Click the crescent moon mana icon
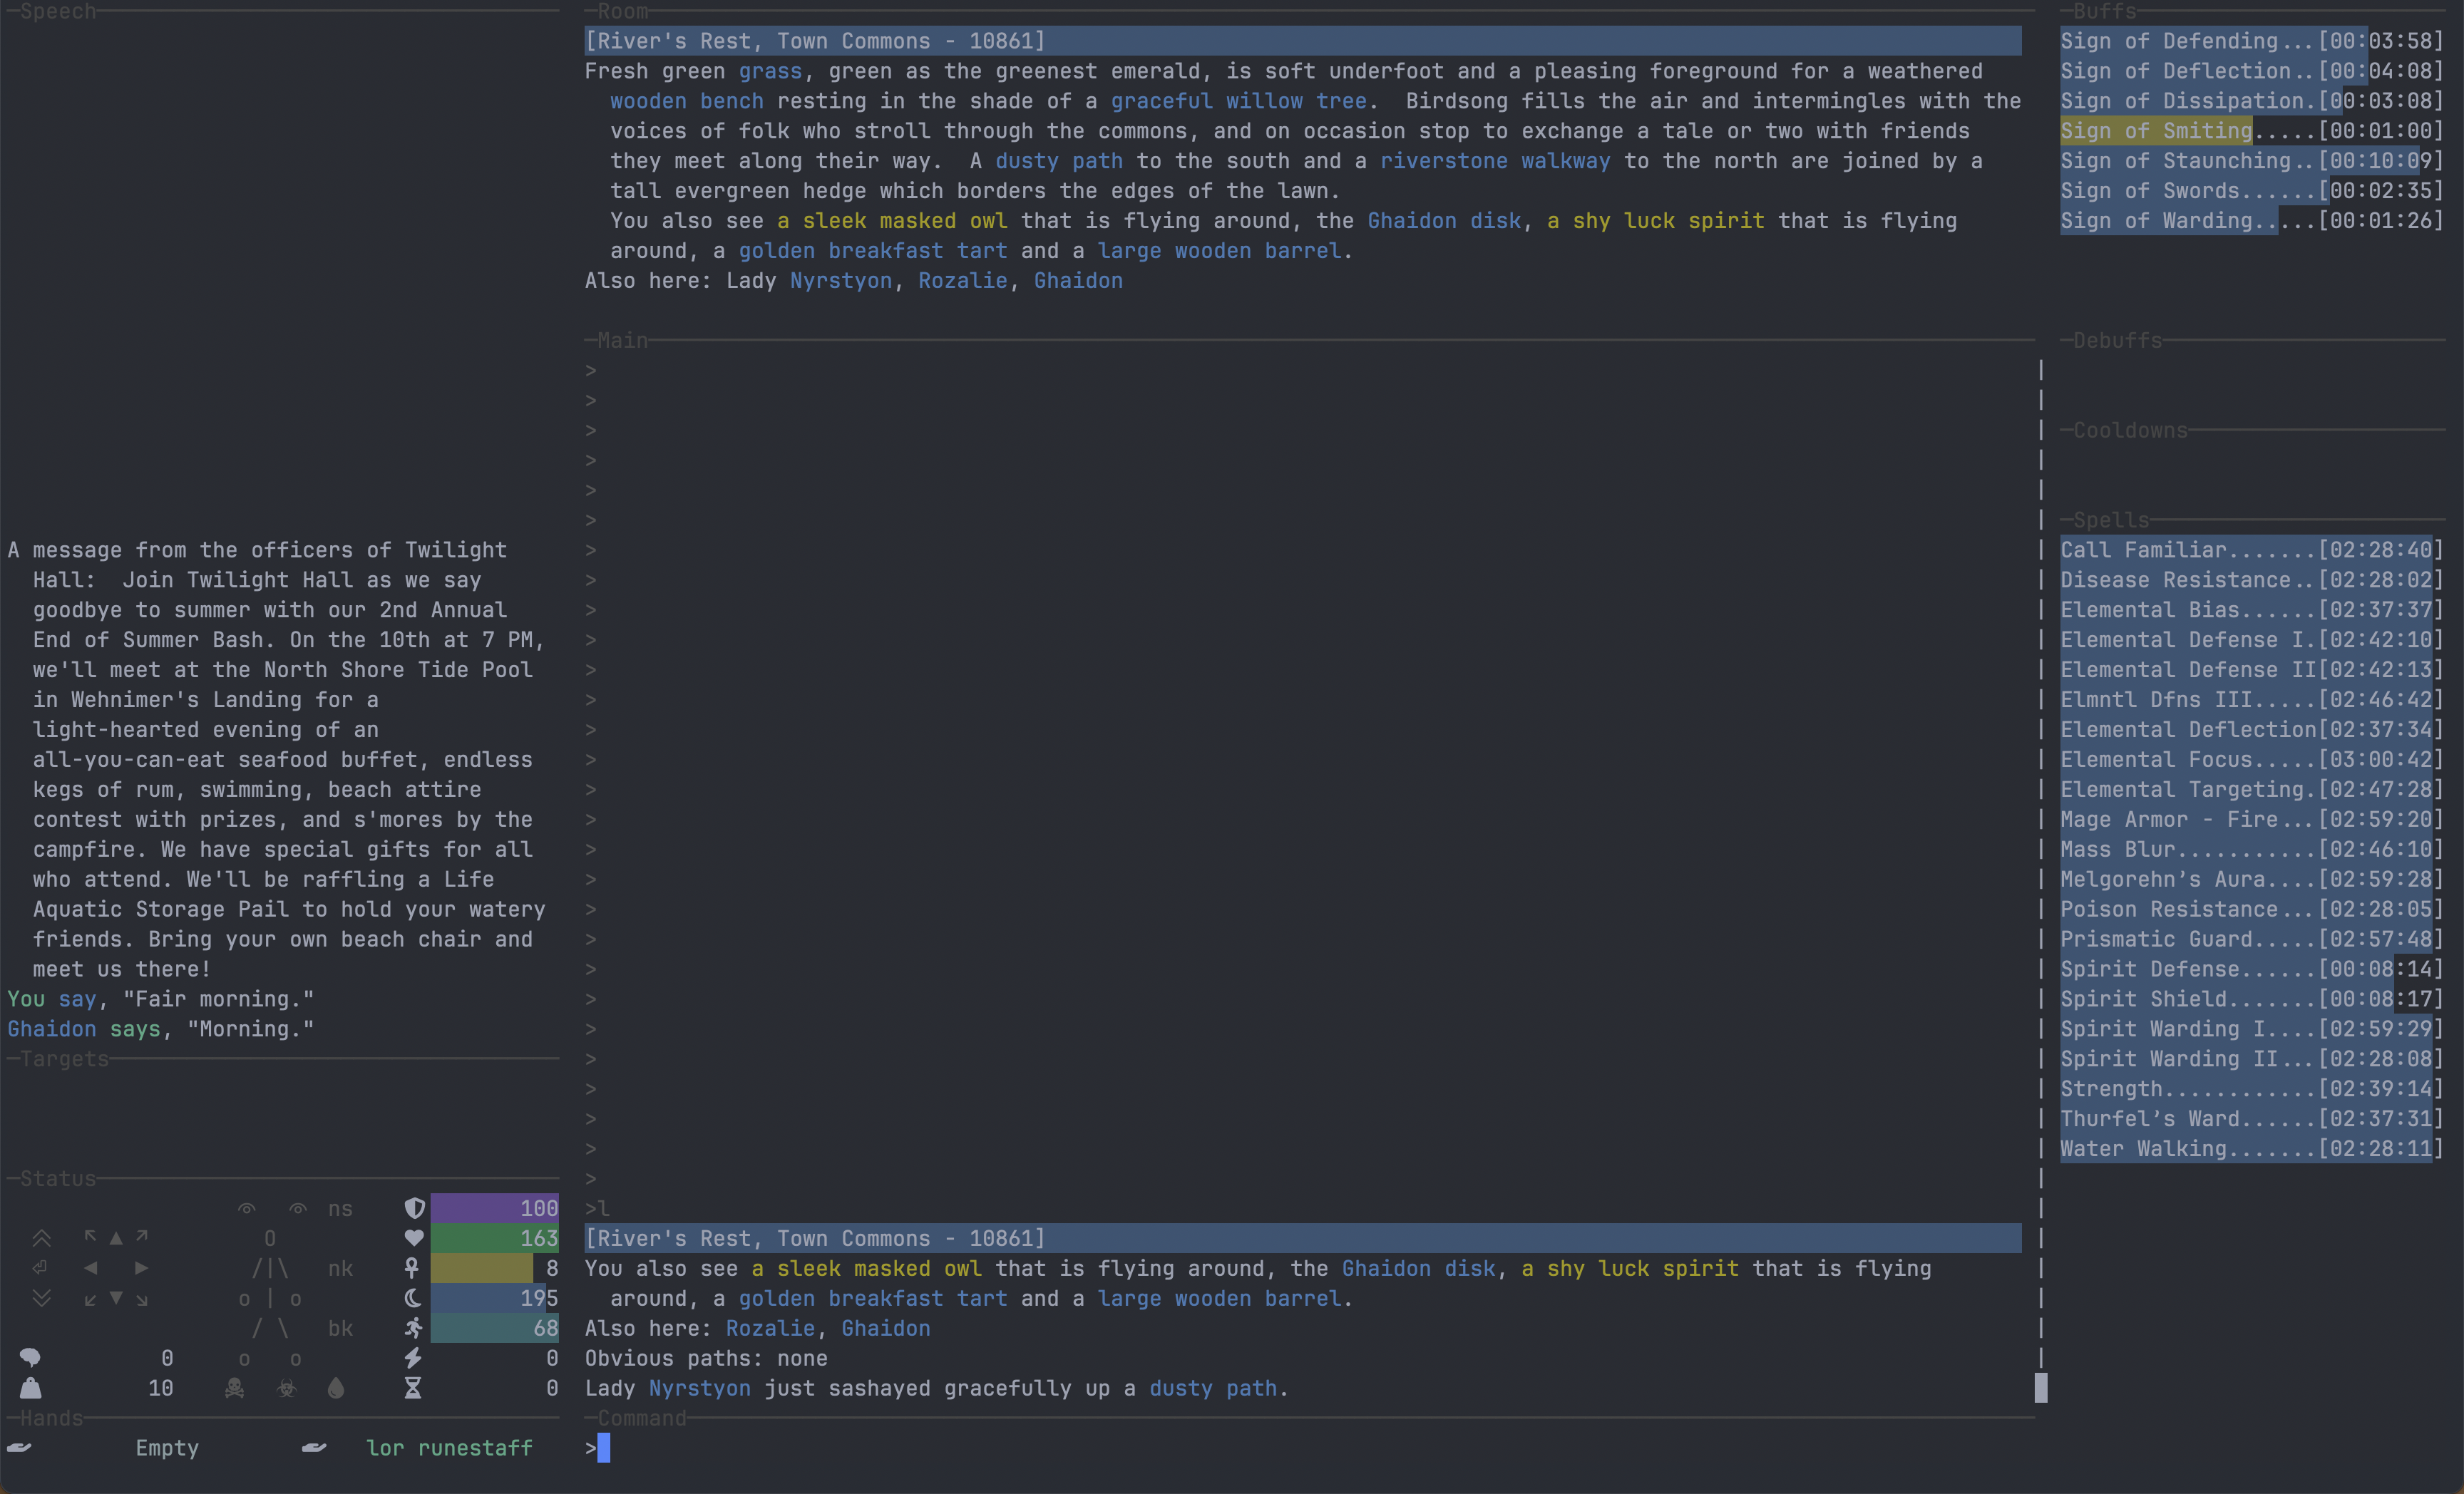2464x1494 pixels. (413, 1298)
